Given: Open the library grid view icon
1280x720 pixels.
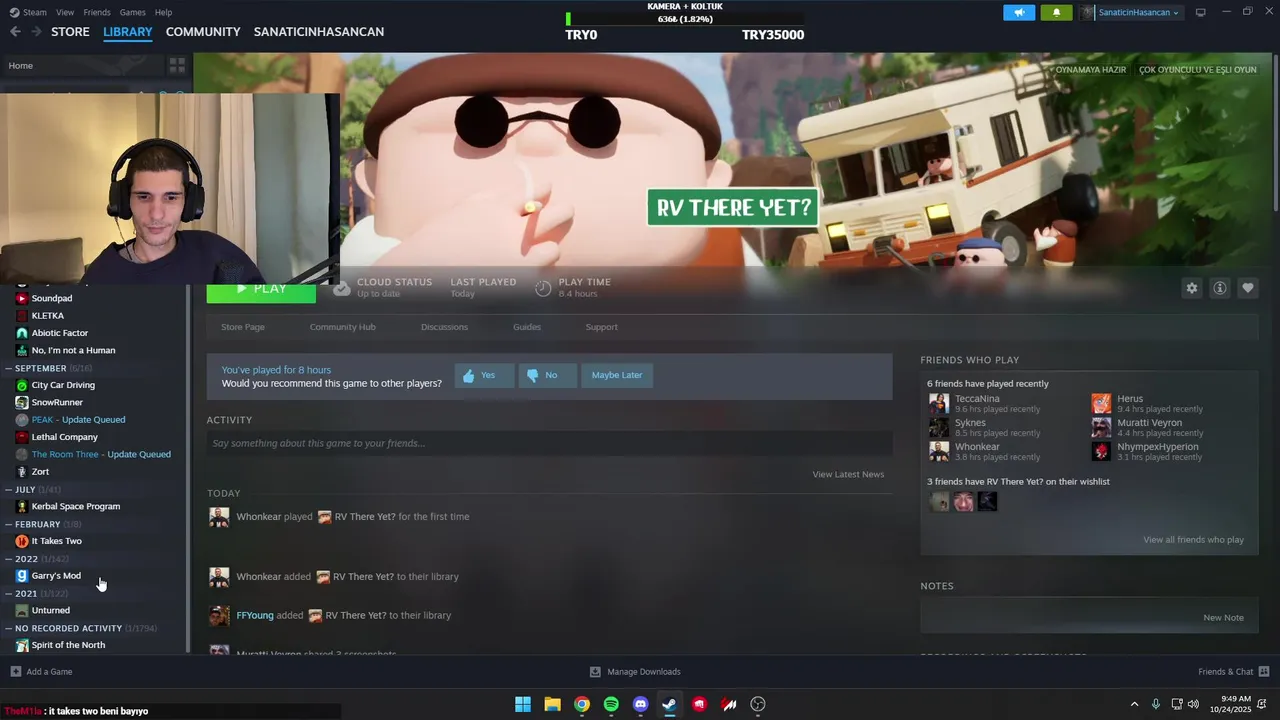Looking at the screenshot, I should [x=177, y=65].
